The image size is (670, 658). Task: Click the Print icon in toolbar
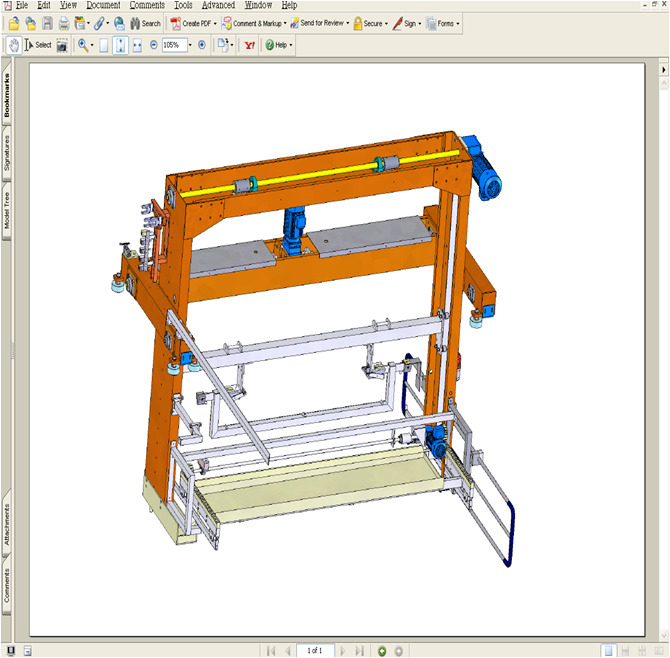click(64, 23)
